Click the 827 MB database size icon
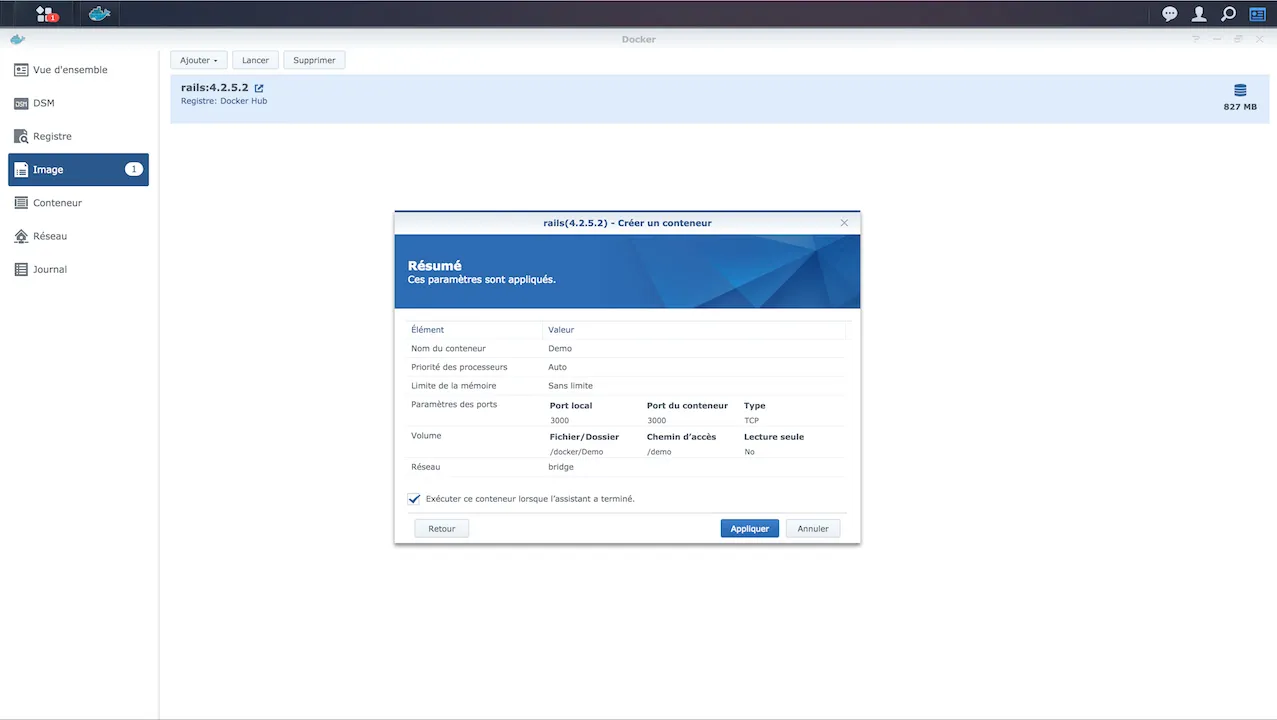 click(x=1240, y=90)
